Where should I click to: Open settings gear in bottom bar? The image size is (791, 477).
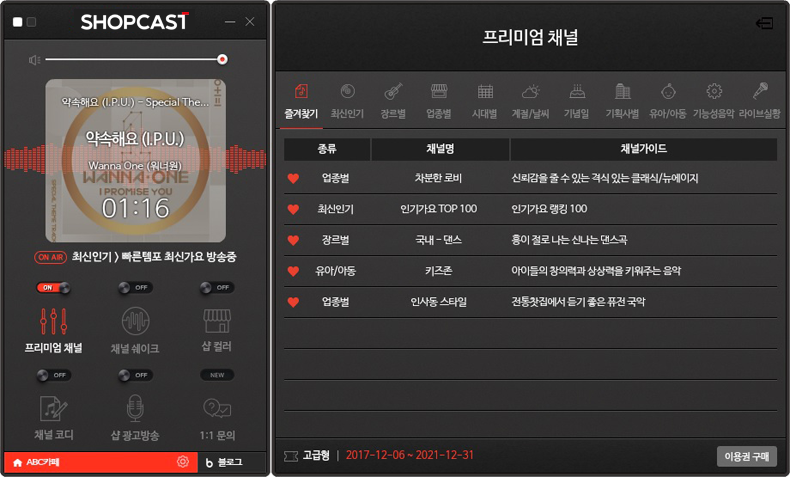(182, 462)
